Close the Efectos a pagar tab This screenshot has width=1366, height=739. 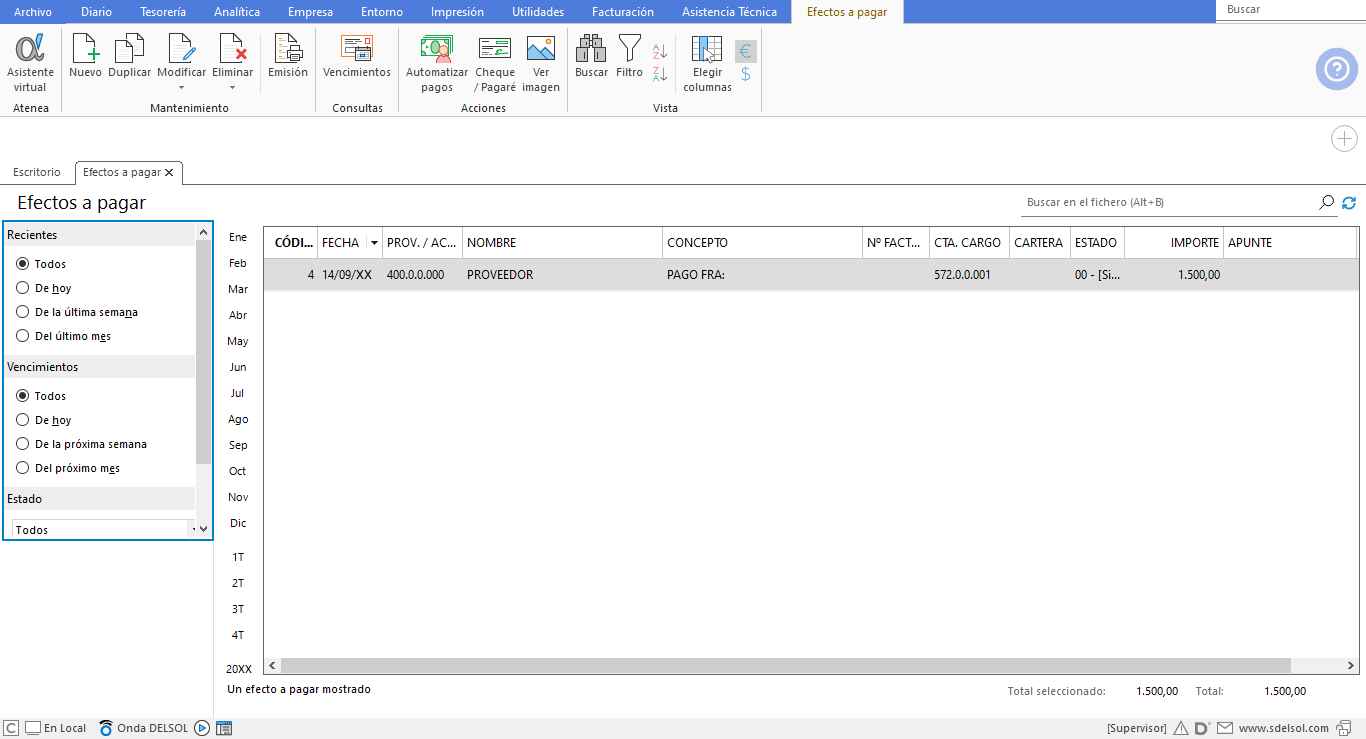169,173
